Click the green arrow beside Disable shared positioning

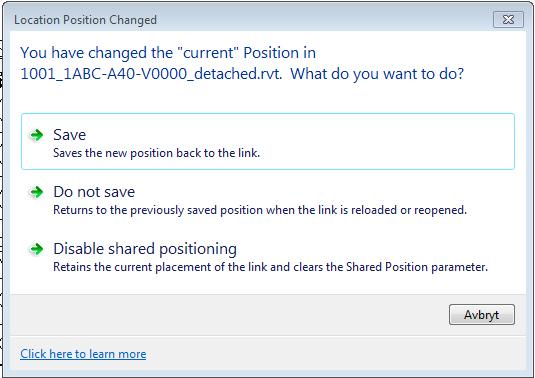click(37, 249)
